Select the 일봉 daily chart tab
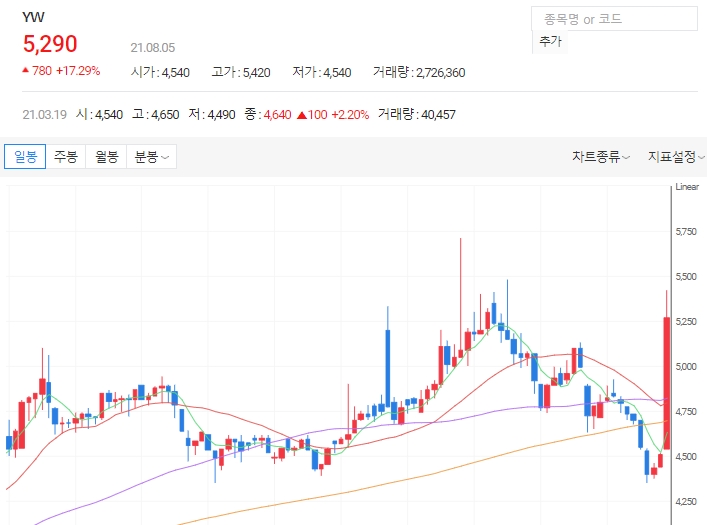The width and height of the screenshot is (707, 525). click(x=25, y=157)
